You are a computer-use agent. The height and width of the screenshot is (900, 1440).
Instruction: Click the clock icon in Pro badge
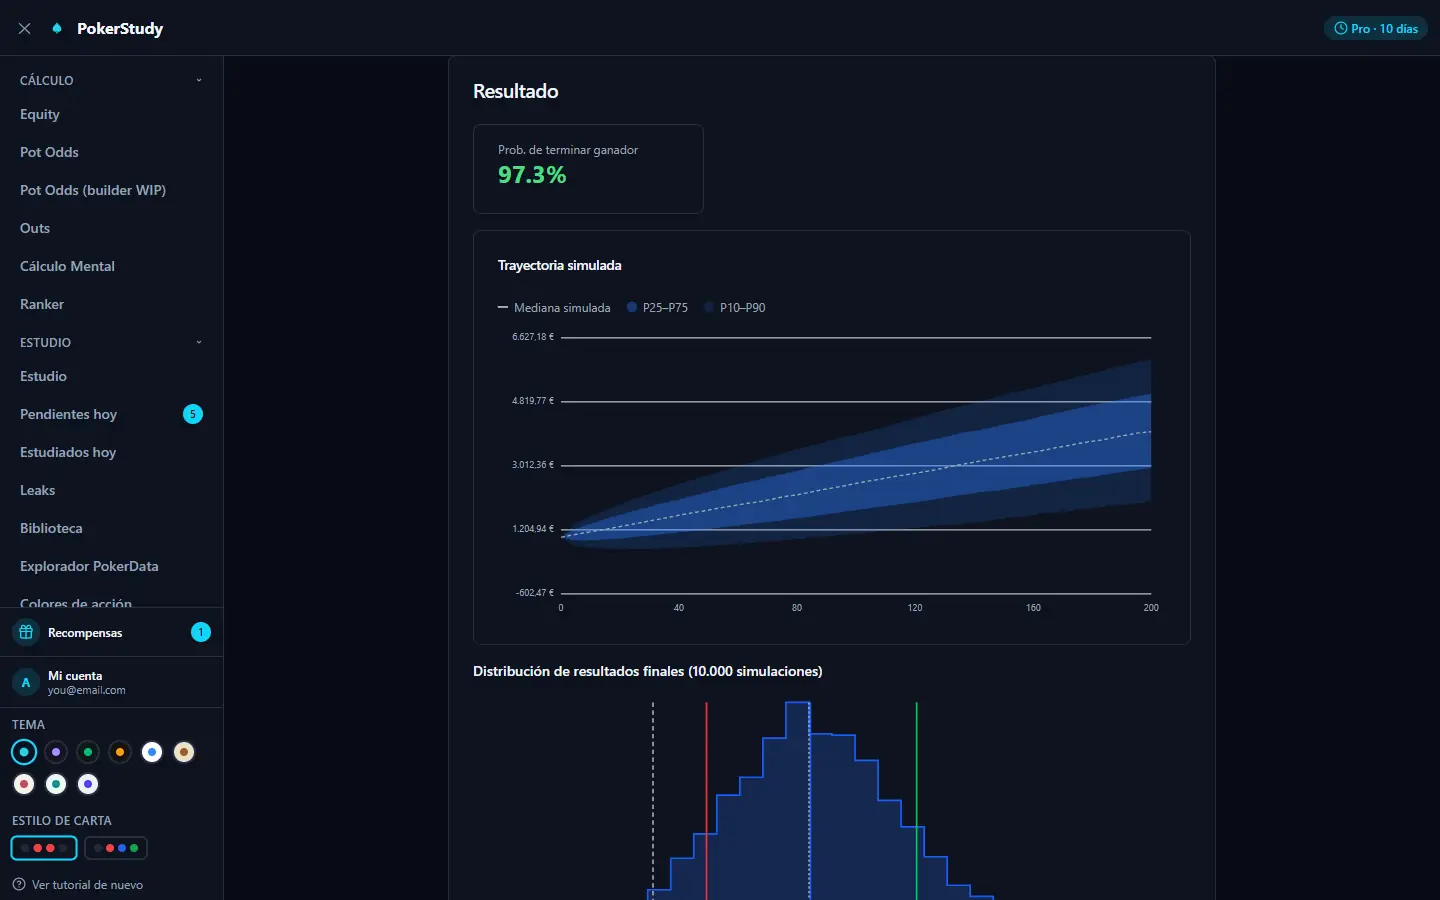click(x=1341, y=29)
